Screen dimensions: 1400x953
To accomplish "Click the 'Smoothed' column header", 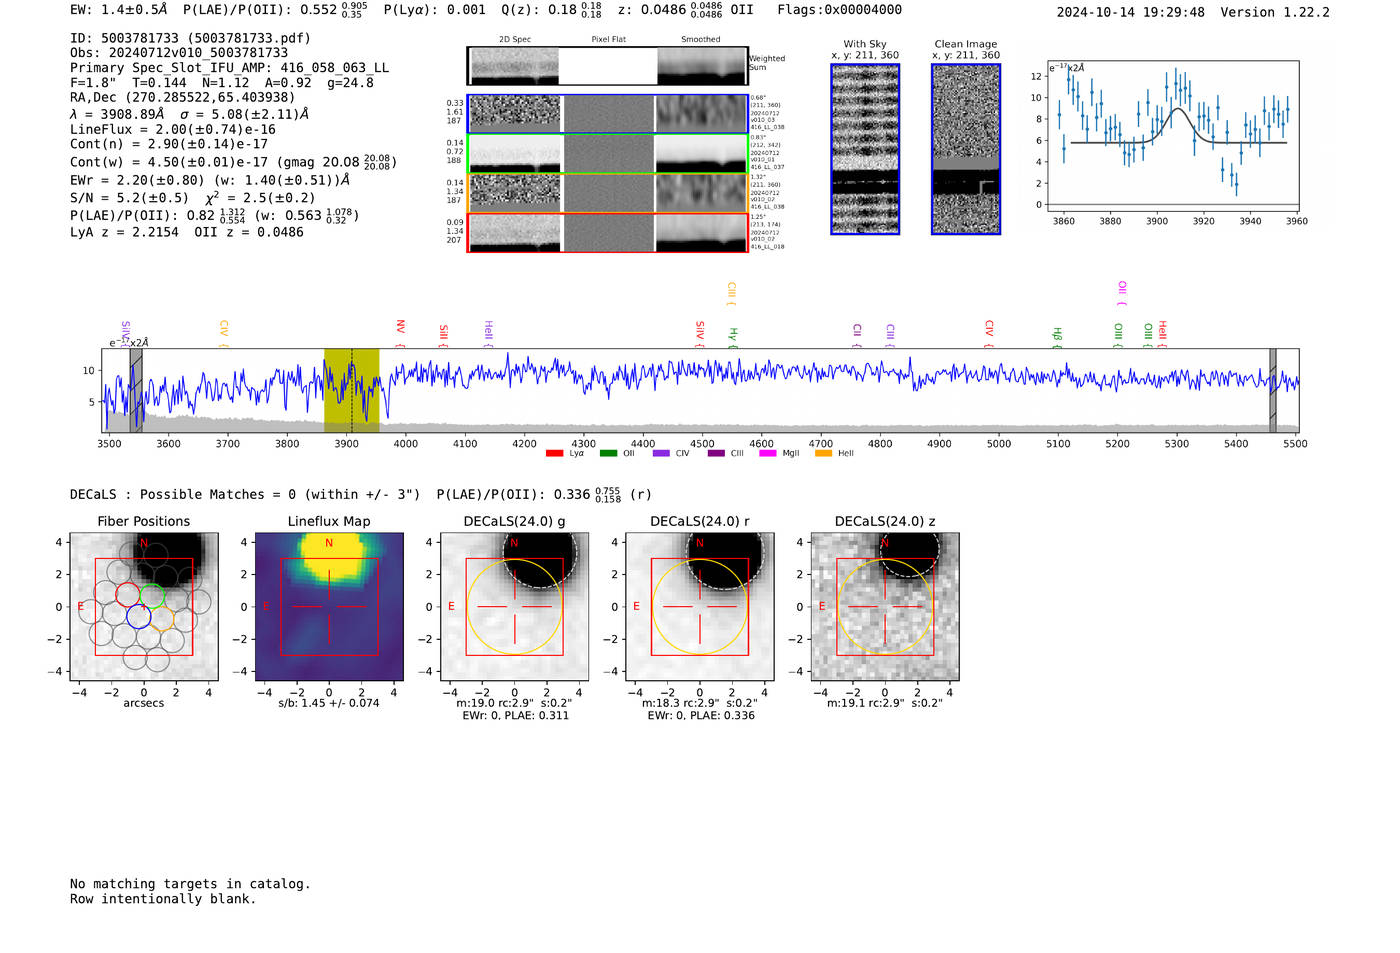I will (x=701, y=40).
